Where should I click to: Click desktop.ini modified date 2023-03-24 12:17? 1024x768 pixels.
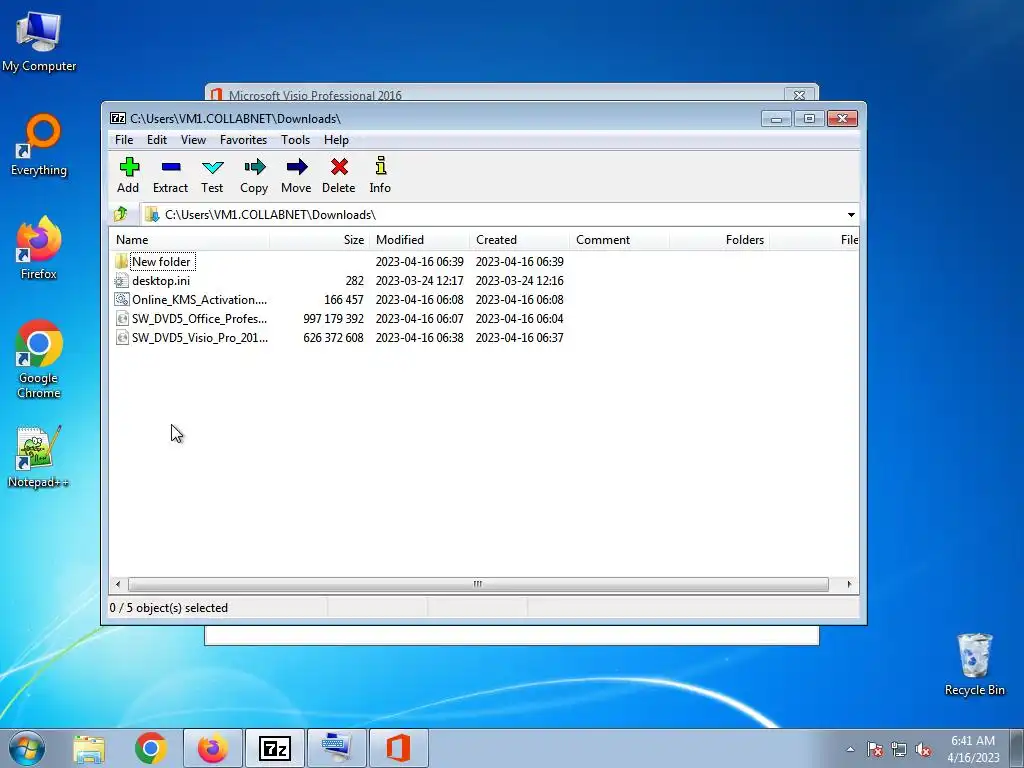point(420,281)
